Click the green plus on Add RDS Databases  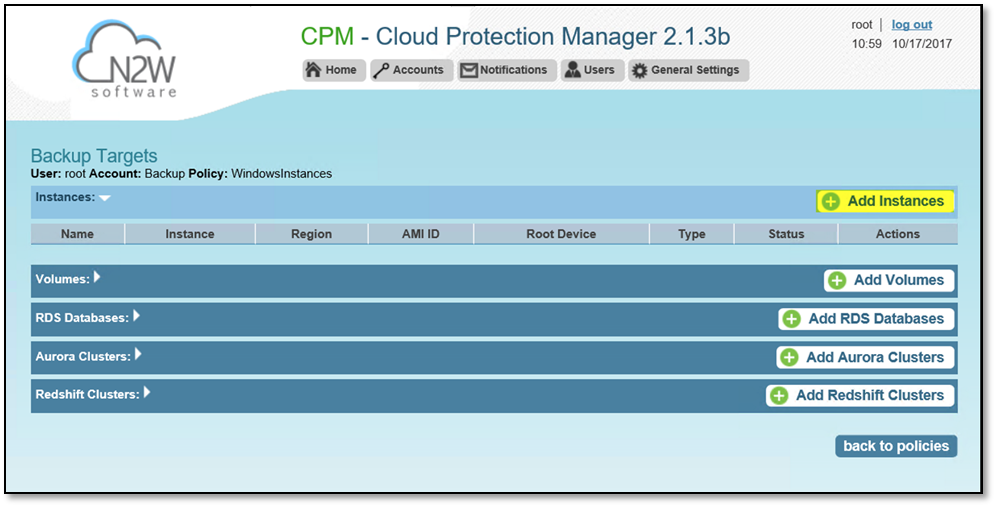tap(791, 319)
